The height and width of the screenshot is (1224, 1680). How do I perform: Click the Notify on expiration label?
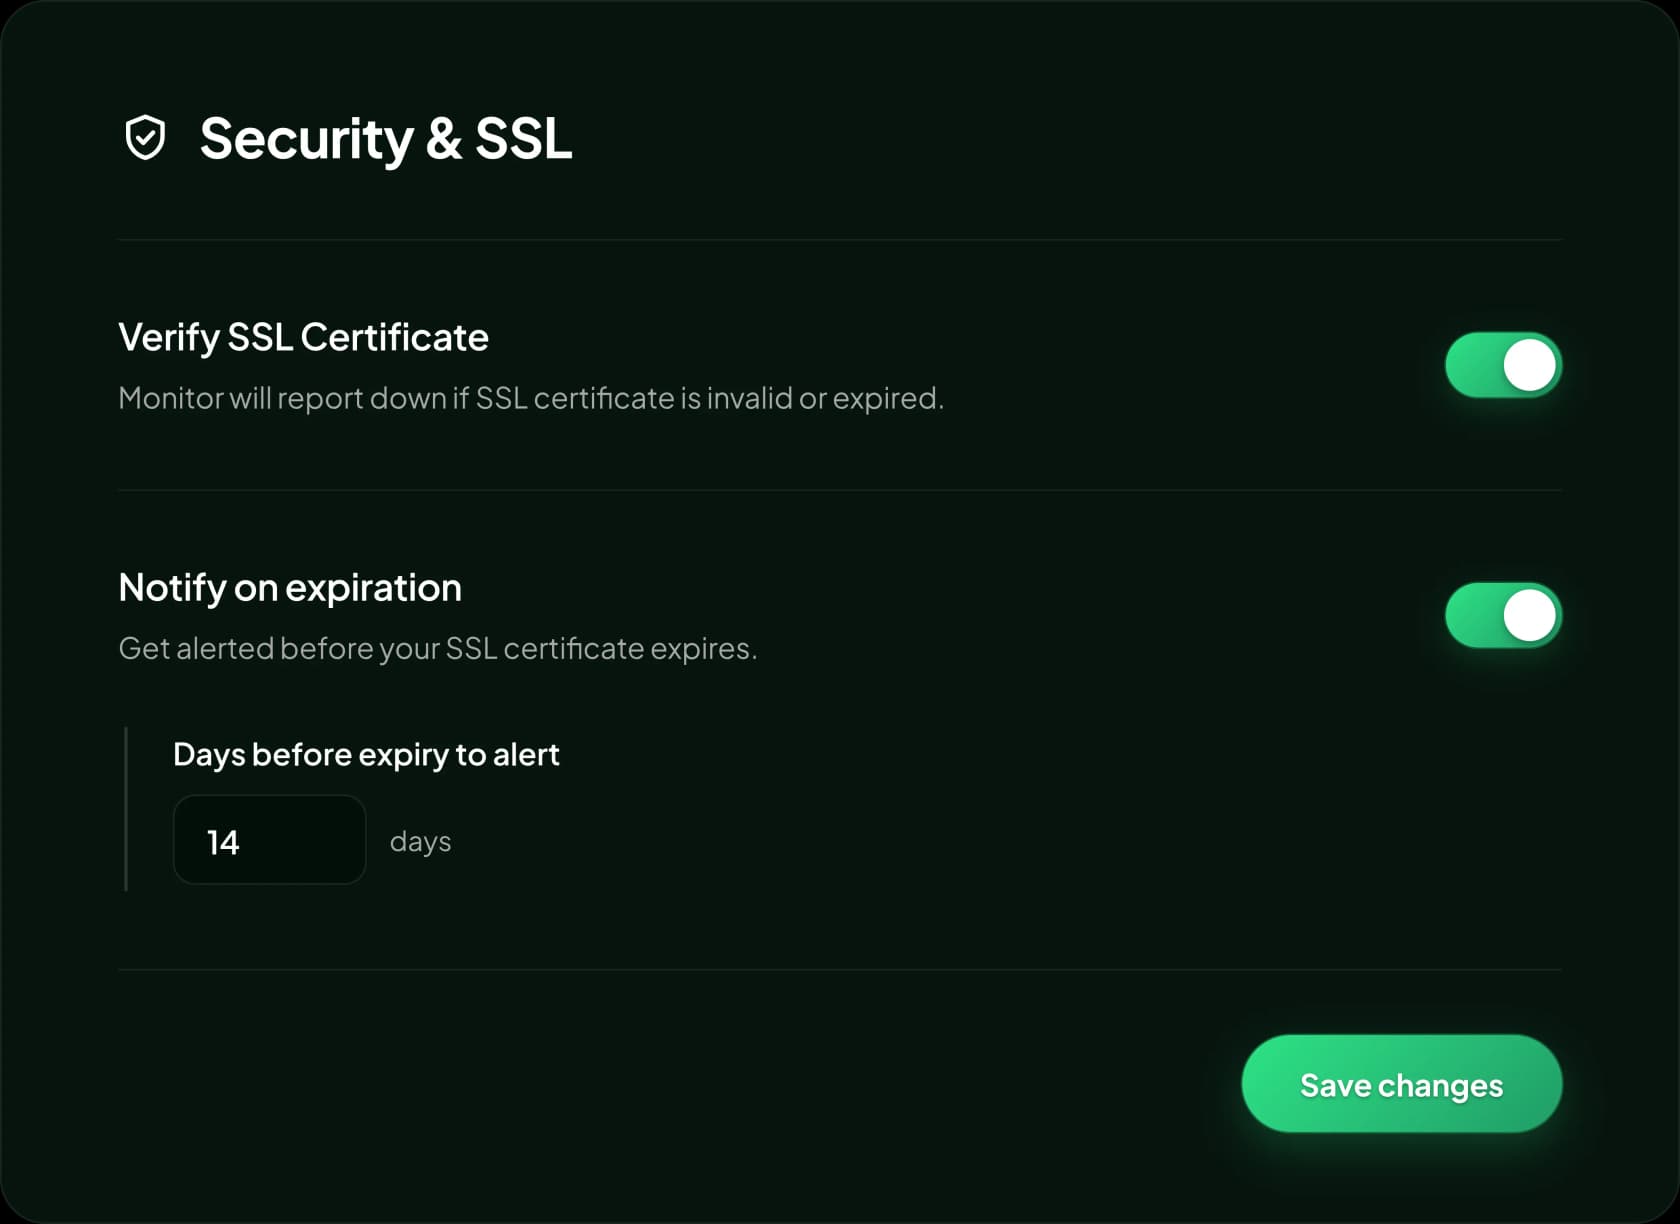290,588
